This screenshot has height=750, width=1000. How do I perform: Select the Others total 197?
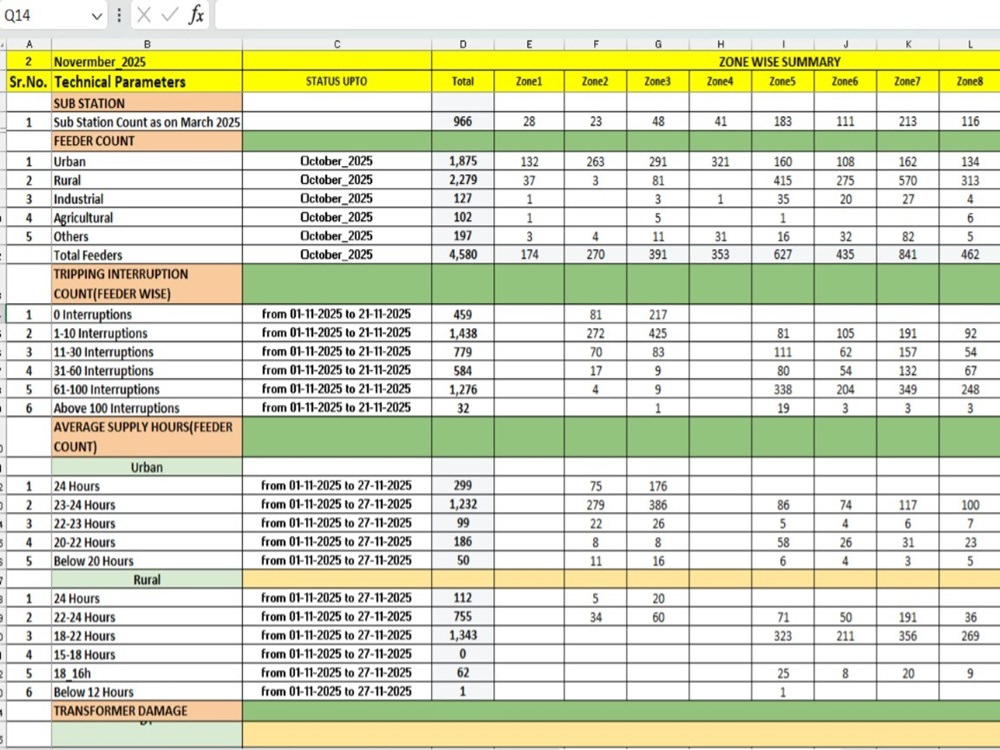pyautogui.click(x=463, y=236)
